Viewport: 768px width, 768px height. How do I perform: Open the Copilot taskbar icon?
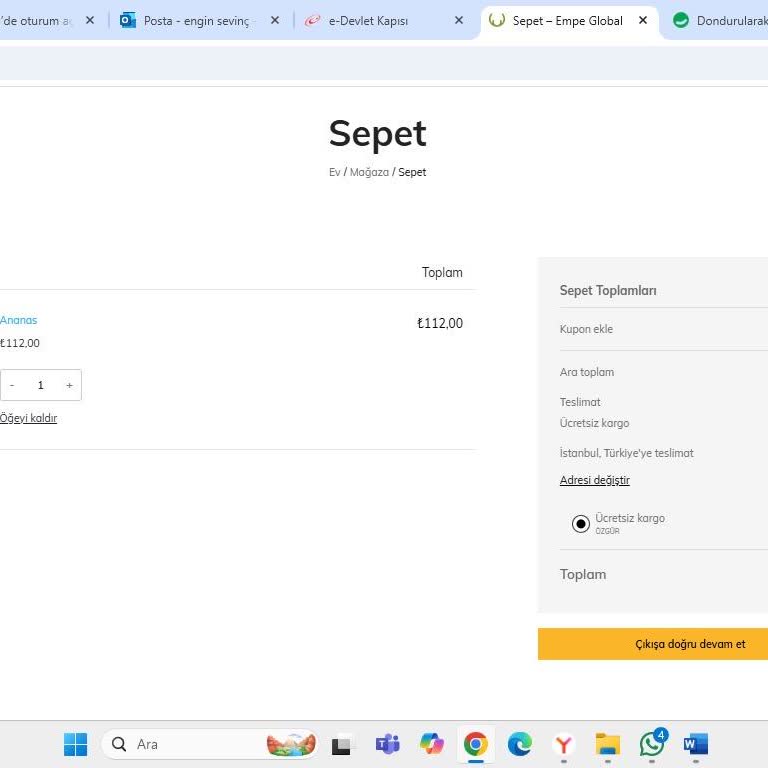coord(432,744)
